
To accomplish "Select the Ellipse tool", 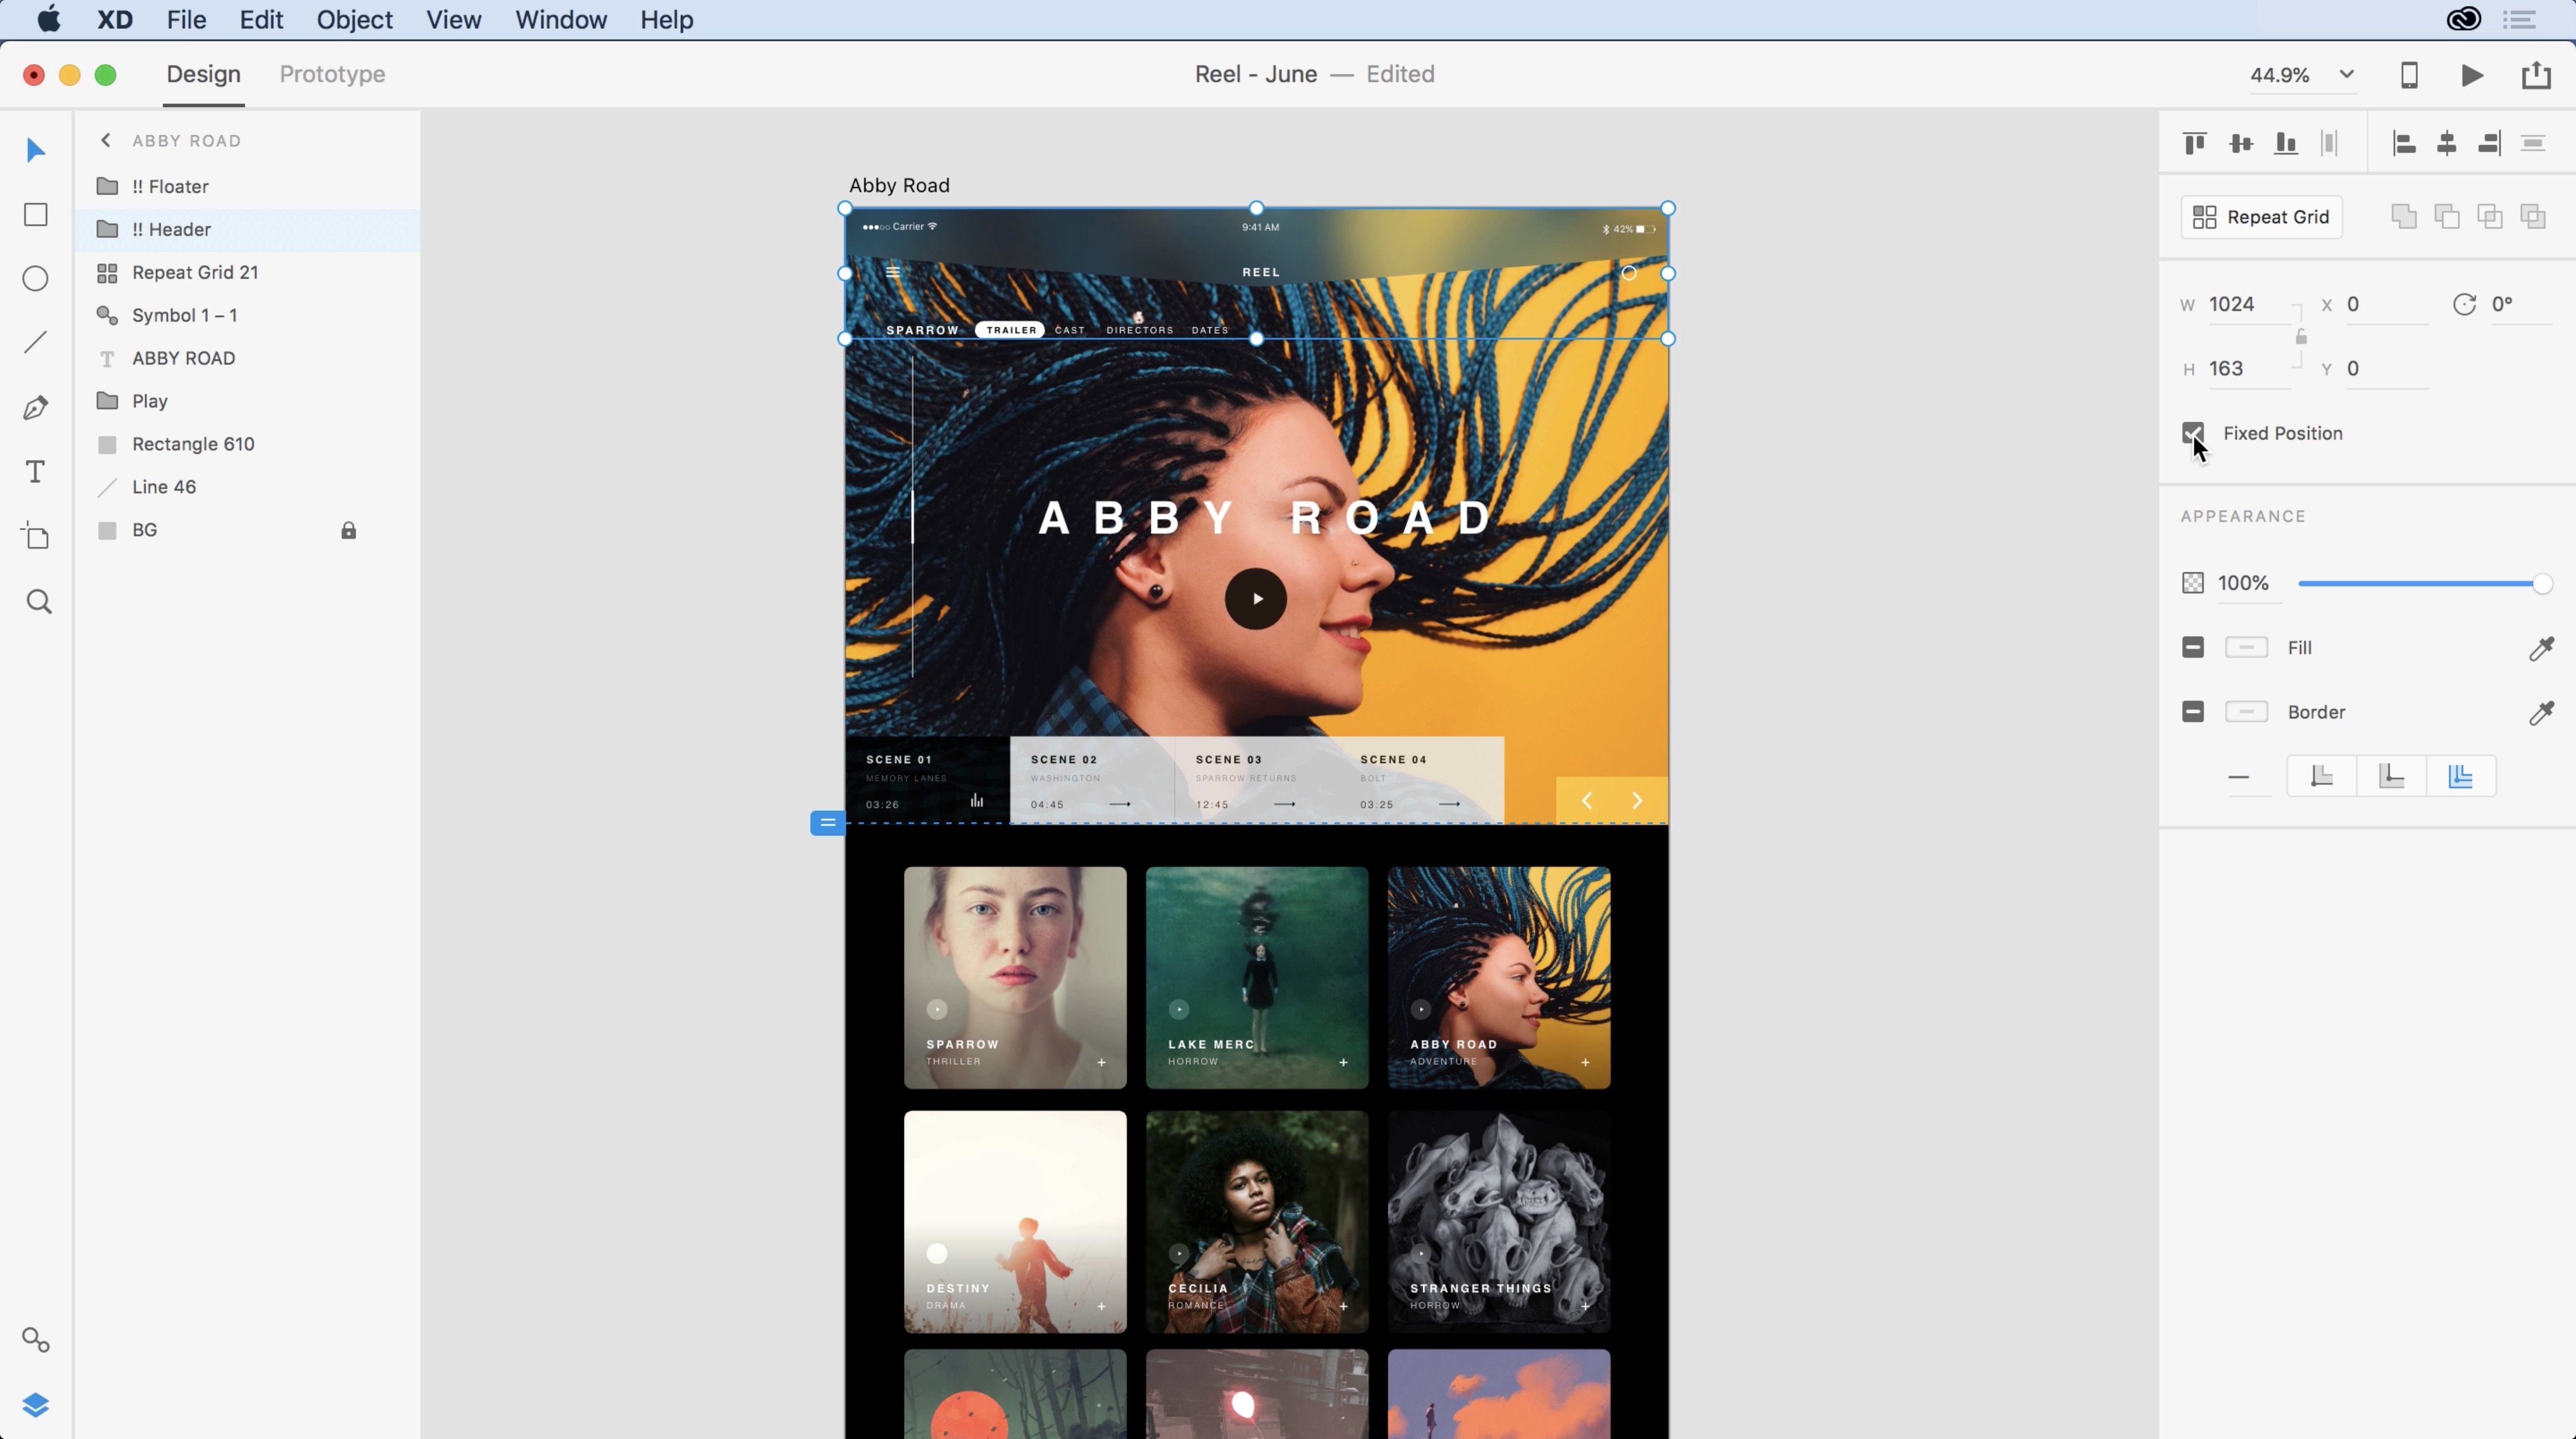I will click(x=36, y=279).
